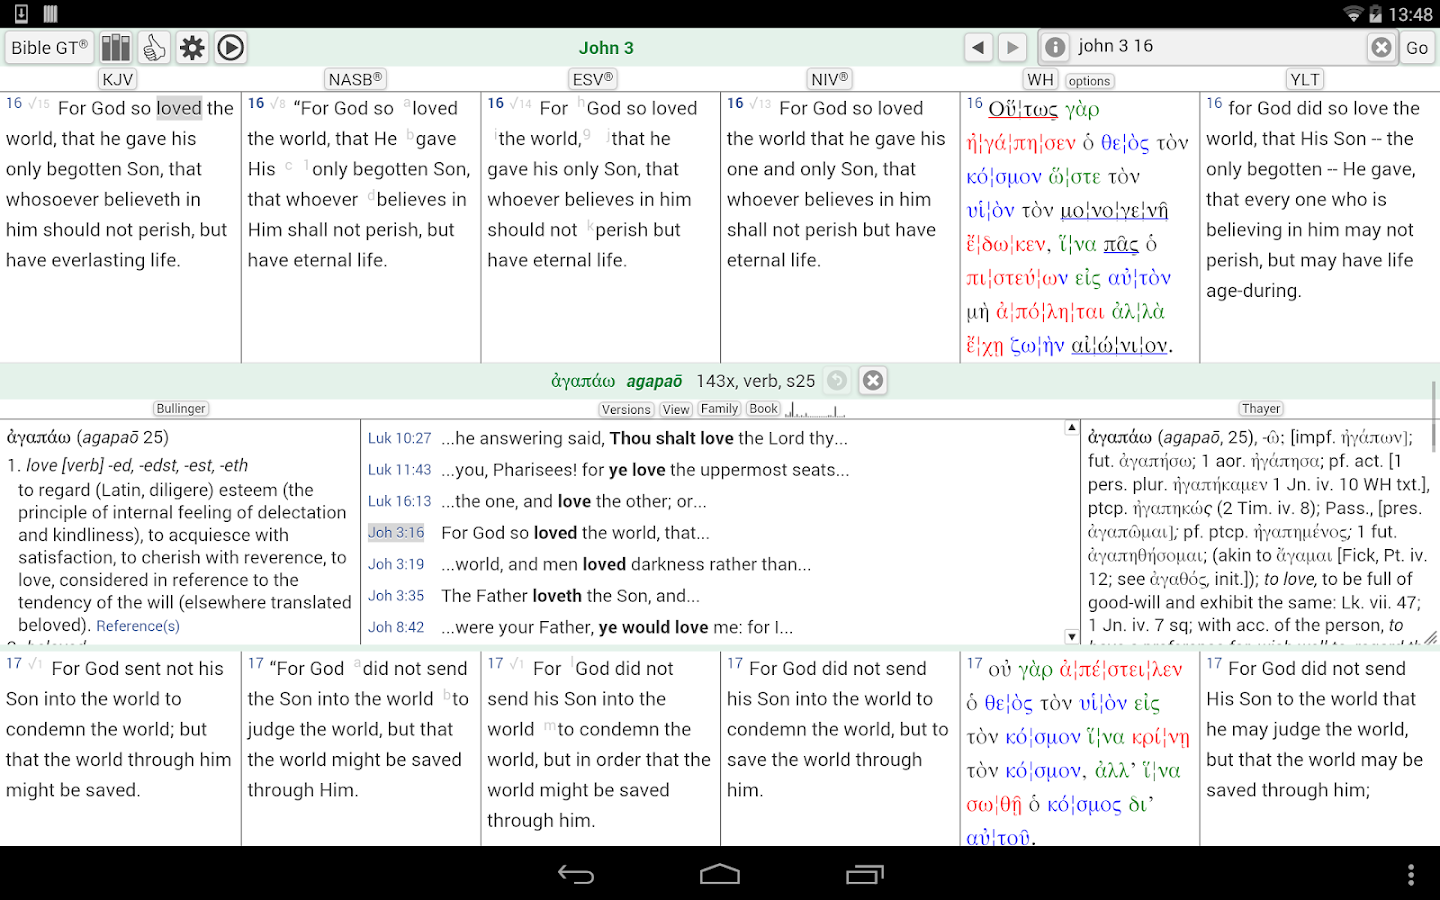Open the Reference(s) link in Bullinger entry

137,626
